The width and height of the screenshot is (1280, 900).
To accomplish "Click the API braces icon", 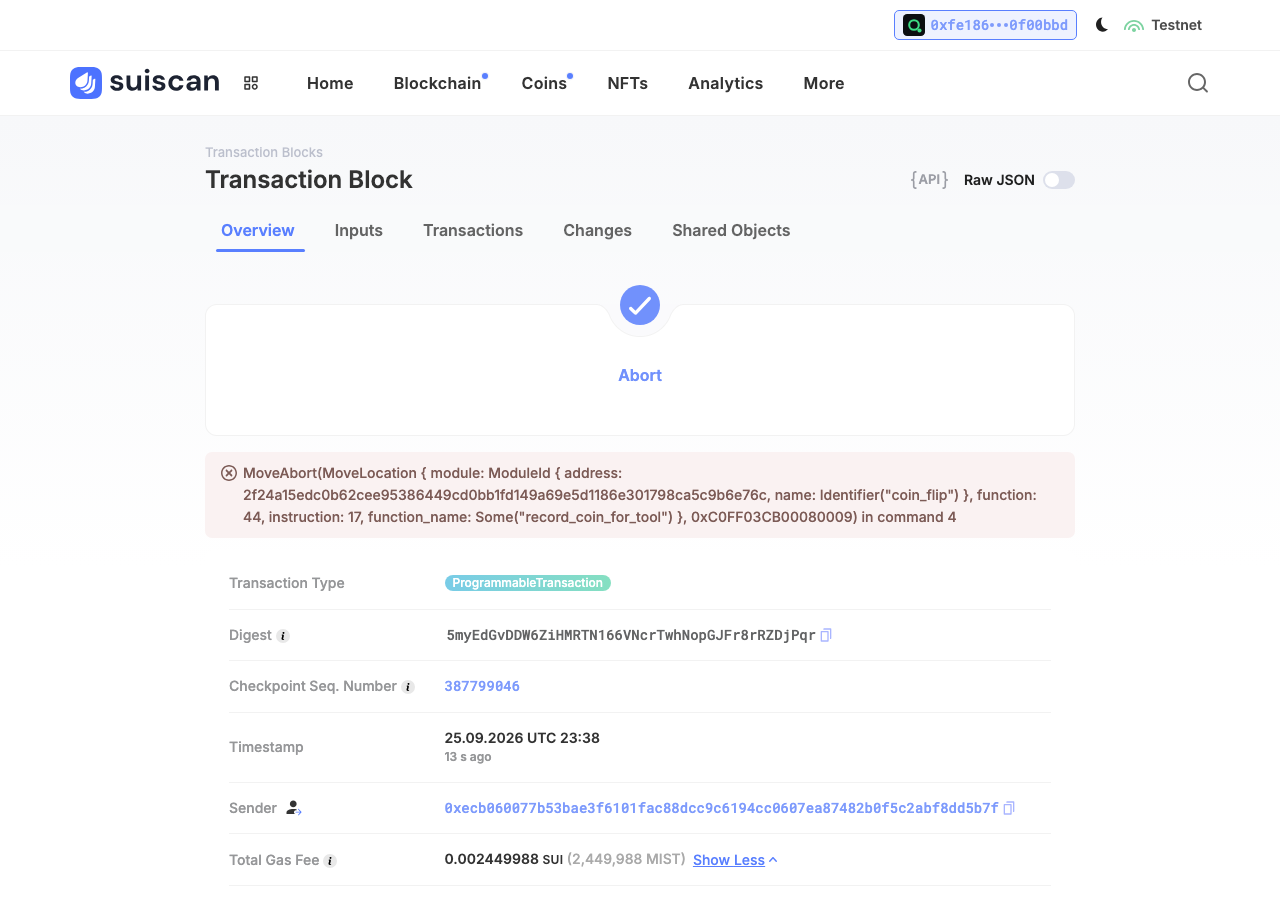I will [x=929, y=180].
